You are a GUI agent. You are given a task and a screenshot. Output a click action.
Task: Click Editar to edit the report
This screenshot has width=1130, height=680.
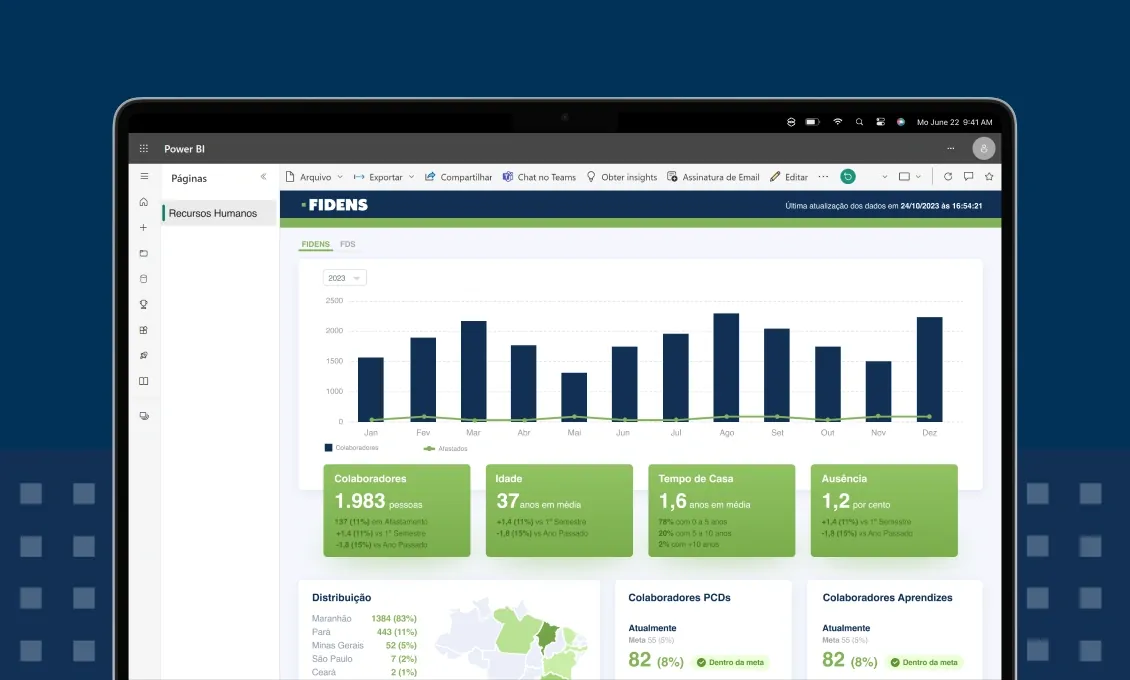(788, 177)
